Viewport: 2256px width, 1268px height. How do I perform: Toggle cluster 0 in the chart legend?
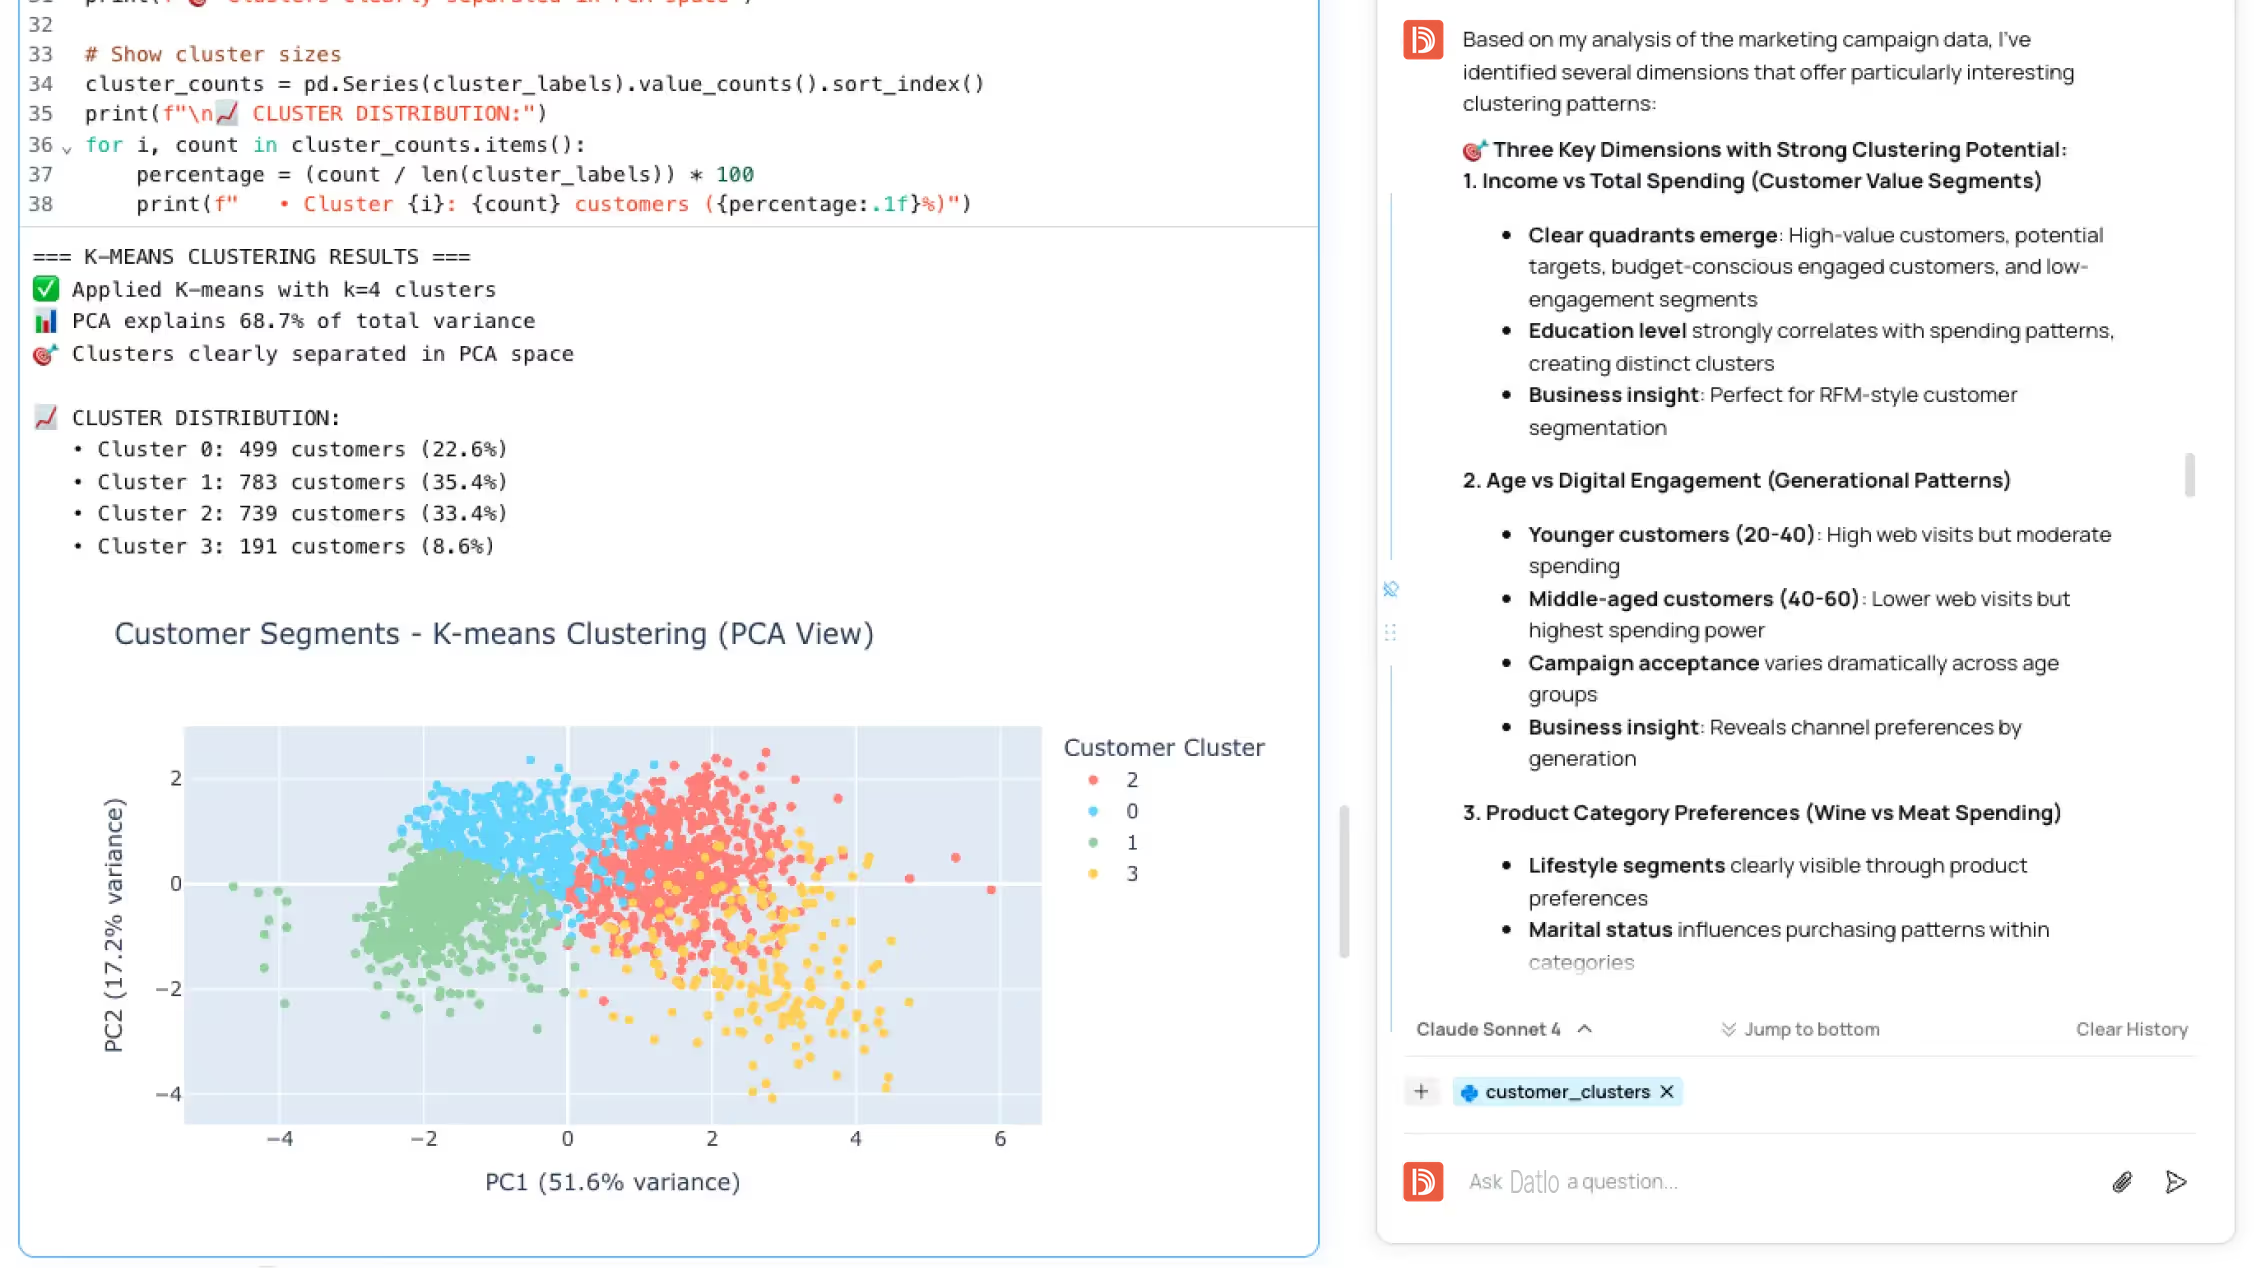pos(1112,811)
